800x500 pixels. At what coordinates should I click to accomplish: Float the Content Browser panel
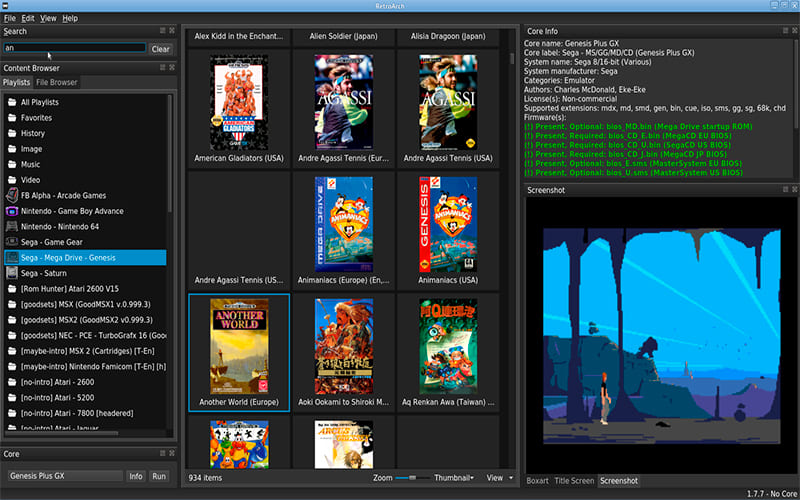[163, 67]
